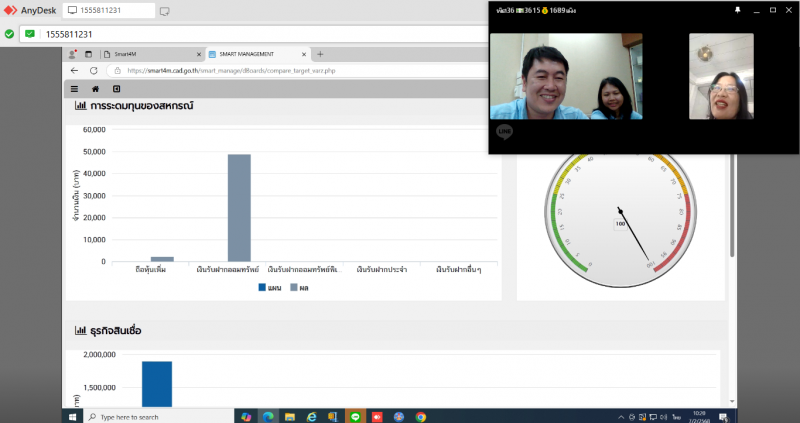This screenshot has width=800, height=423.
Task: Toggle the แผน series in chart legend
Action: [x=270, y=288]
